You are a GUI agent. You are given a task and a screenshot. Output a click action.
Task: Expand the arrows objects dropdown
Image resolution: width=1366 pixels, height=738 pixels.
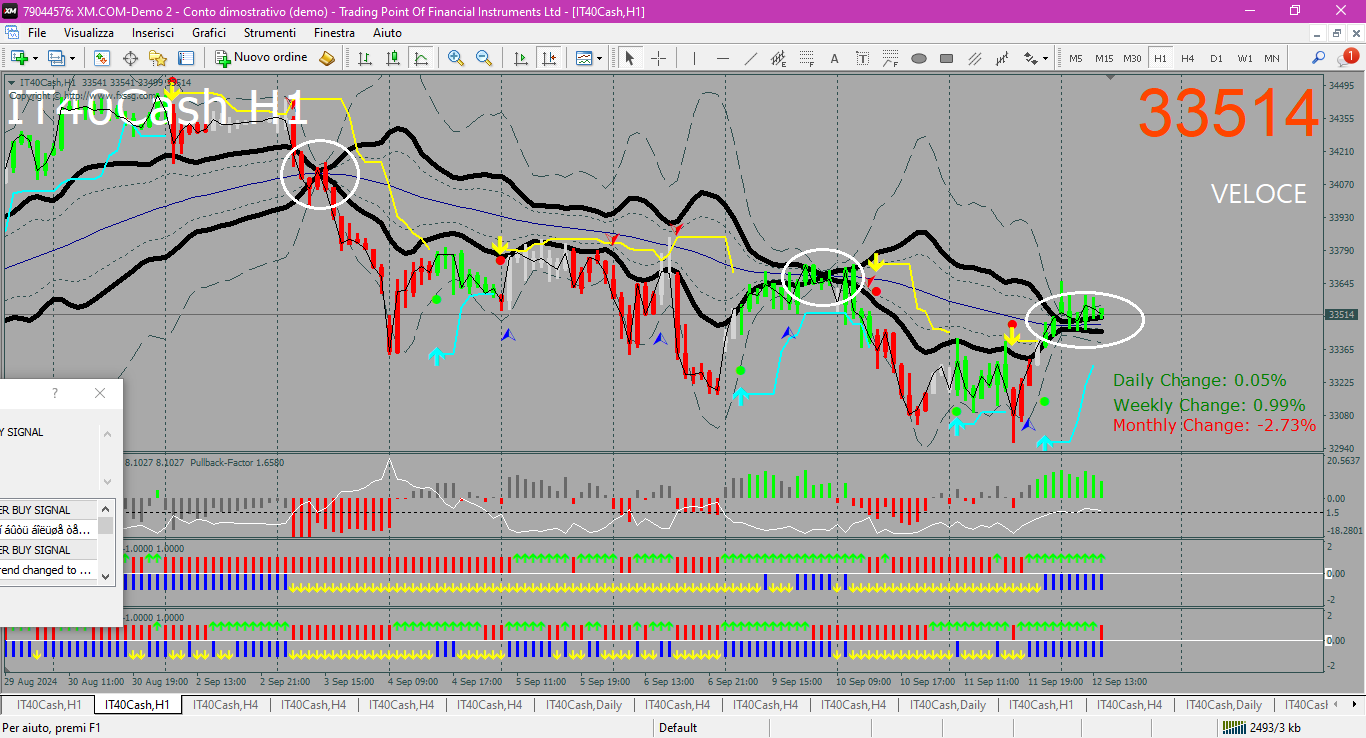point(1045,58)
